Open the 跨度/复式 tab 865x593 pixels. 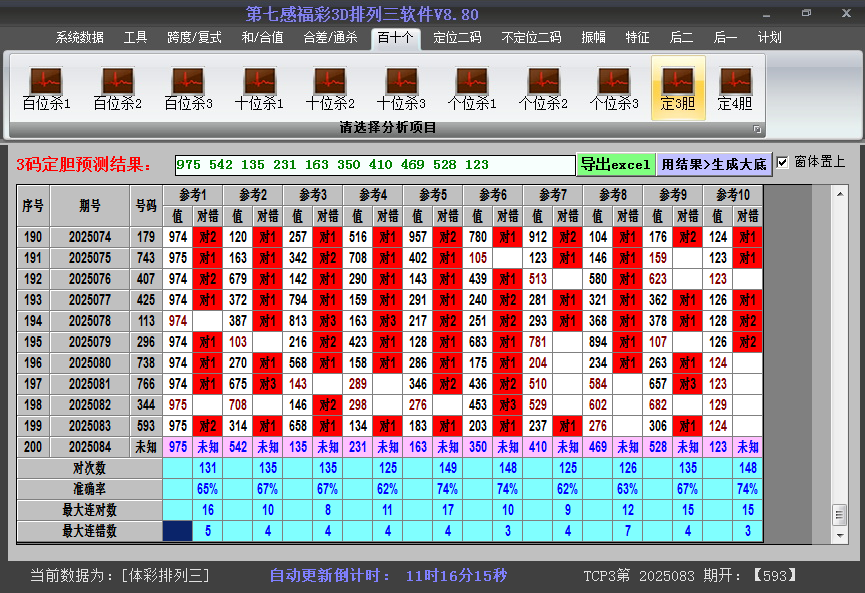point(194,37)
